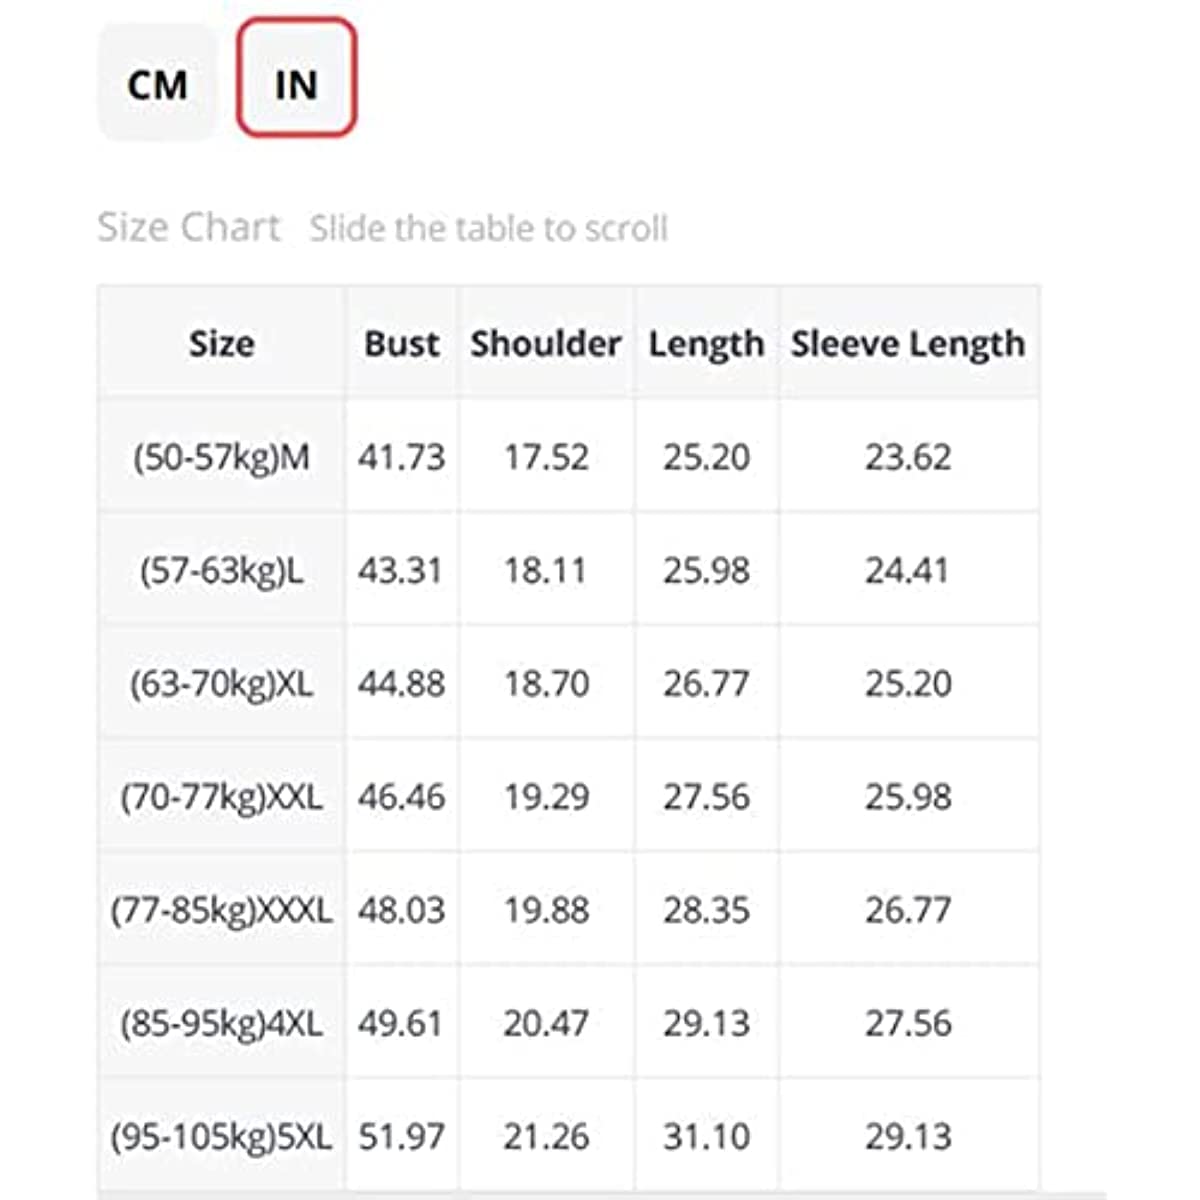Select the (63-70kg)XL size row

(x=569, y=683)
